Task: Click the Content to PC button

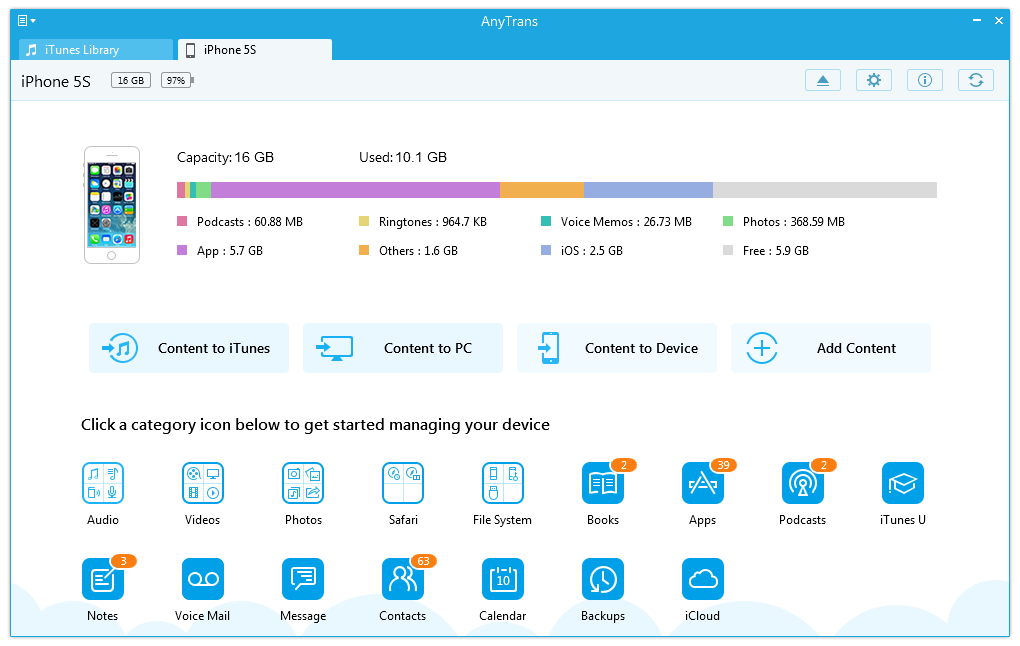Action: pos(402,347)
